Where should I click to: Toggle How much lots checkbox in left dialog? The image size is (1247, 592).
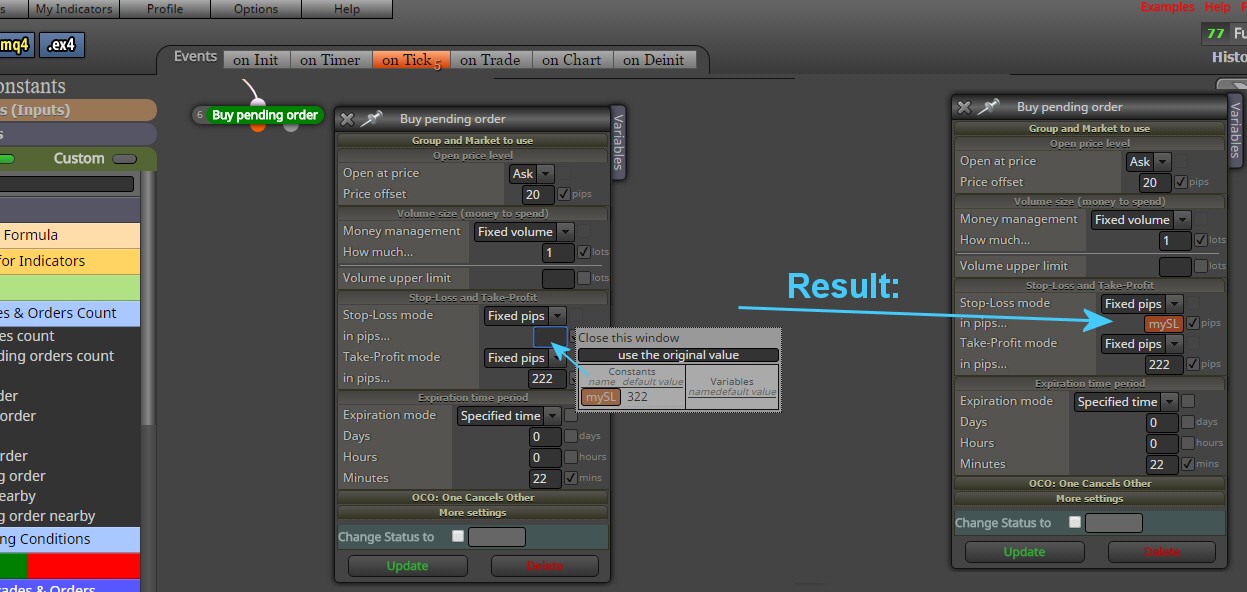[x=584, y=252]
